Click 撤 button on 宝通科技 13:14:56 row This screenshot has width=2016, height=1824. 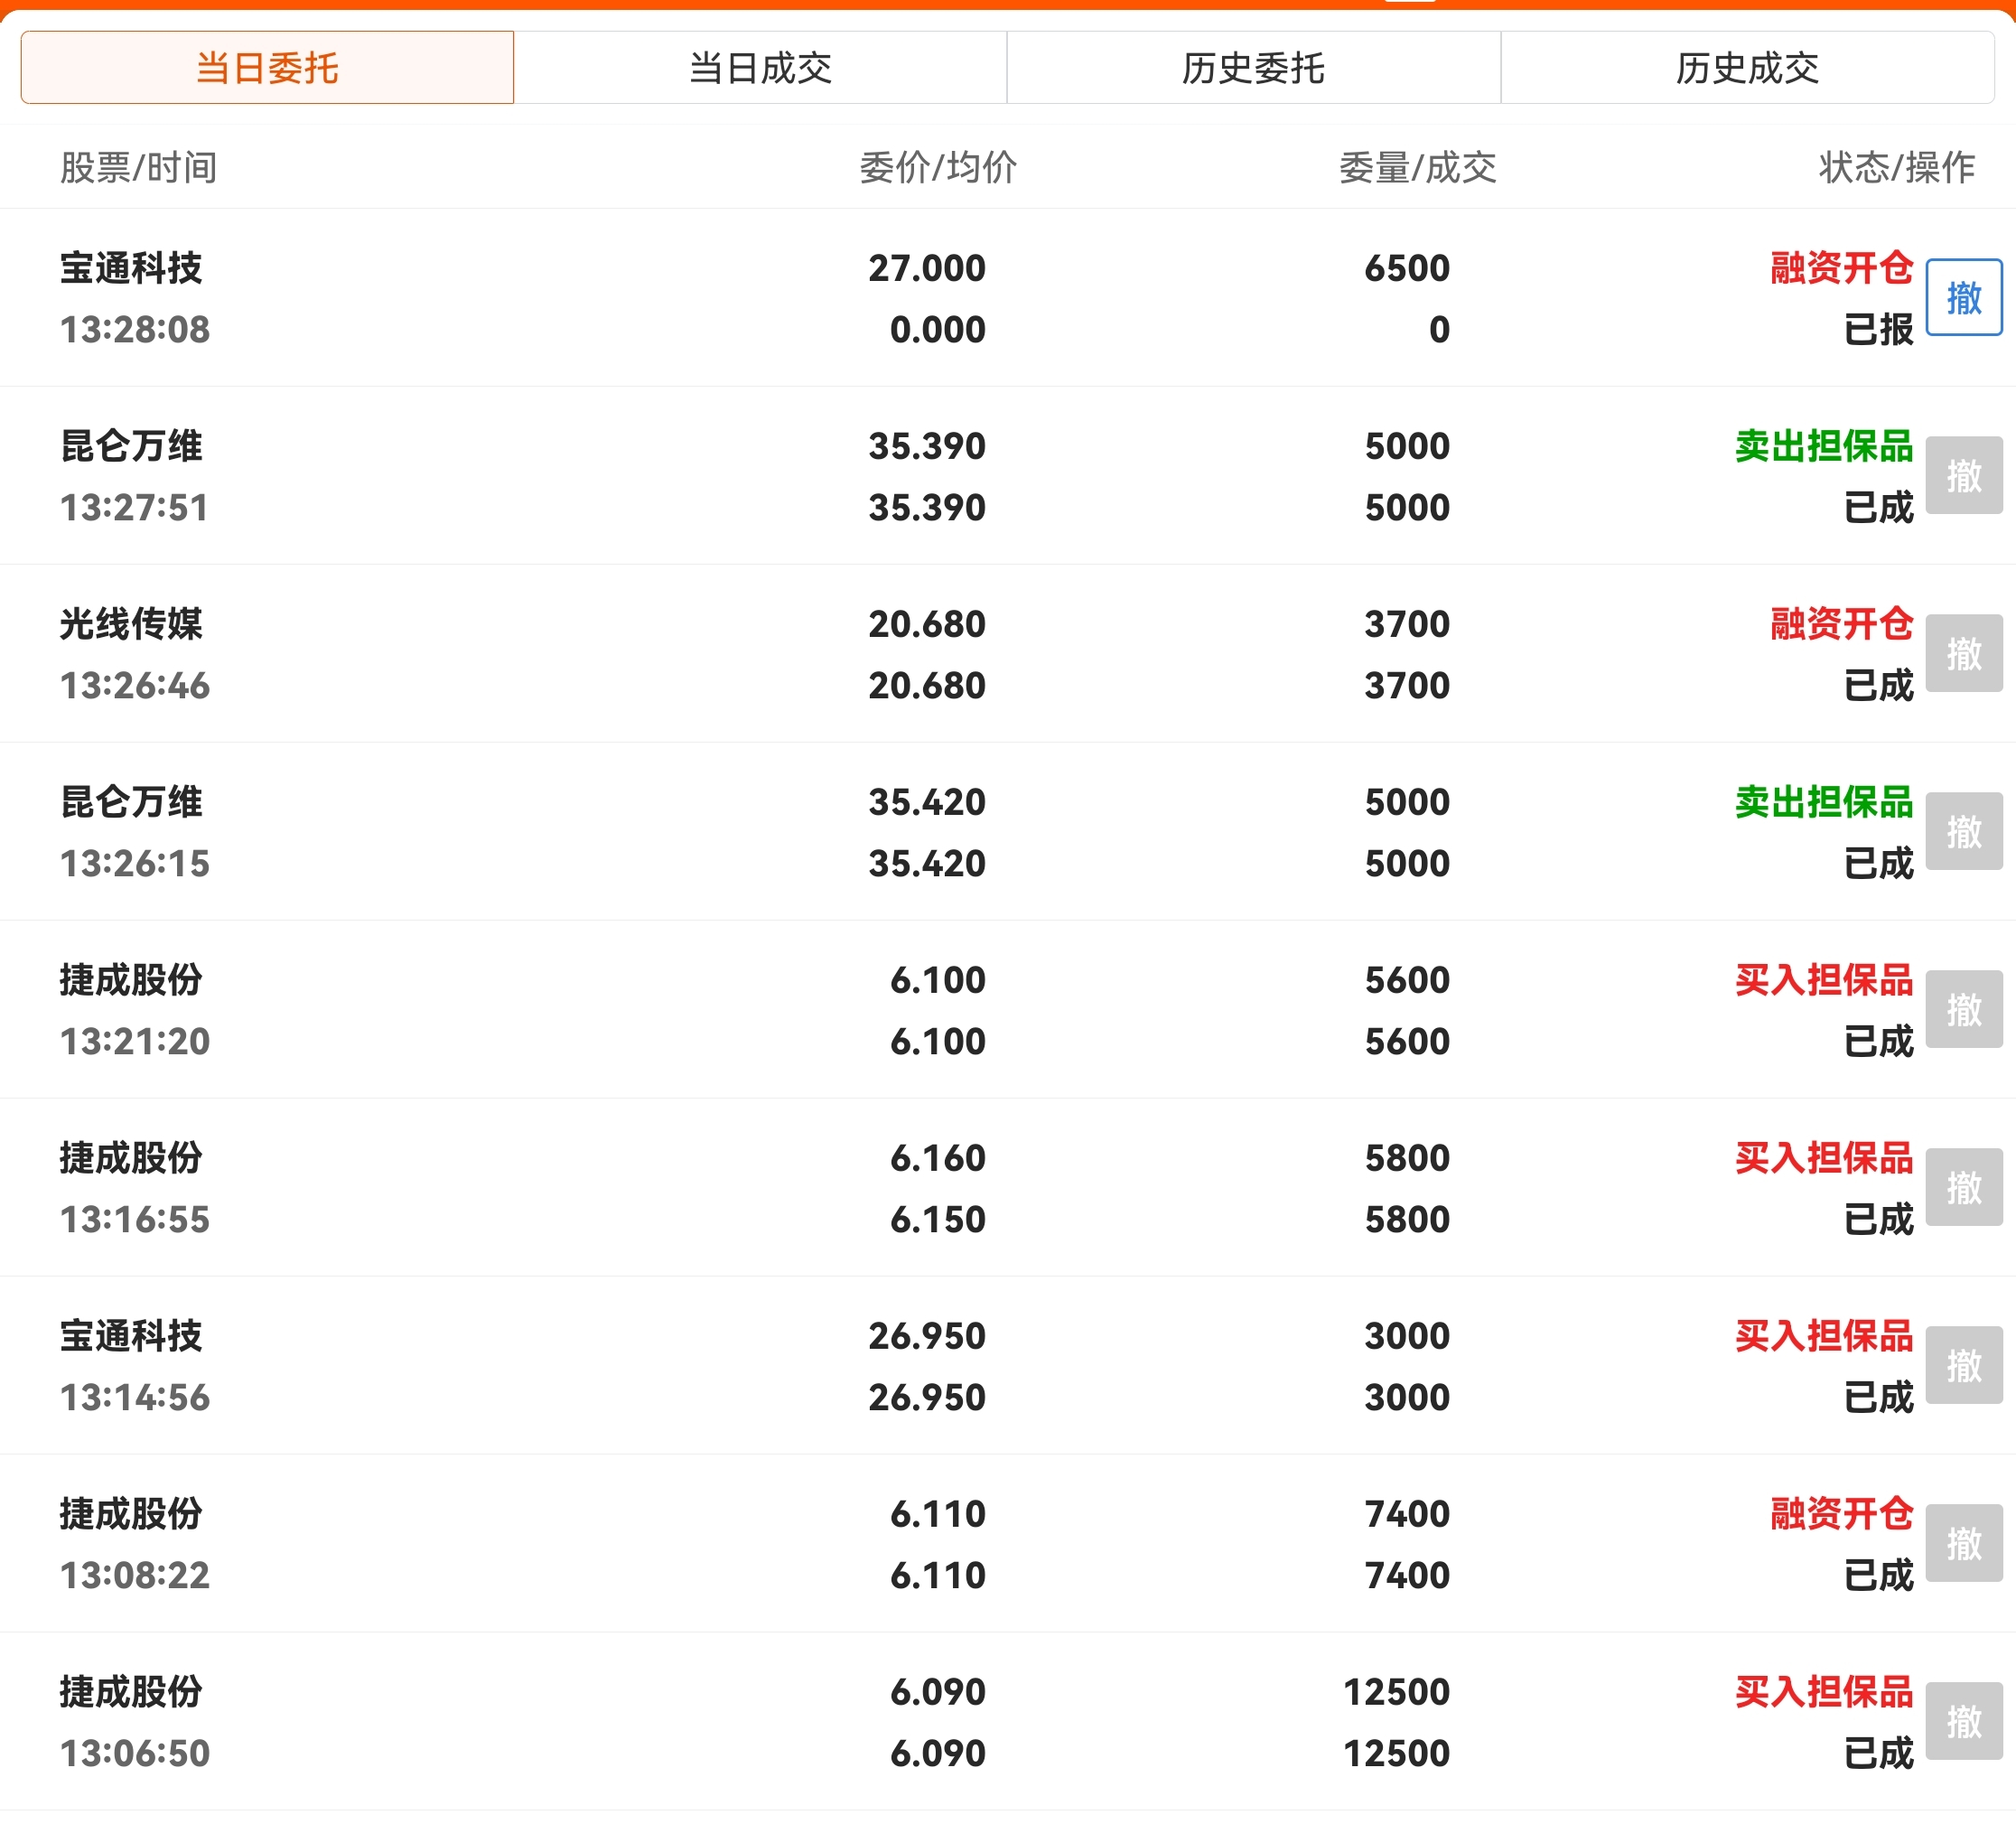[x=1964, y=1365]
